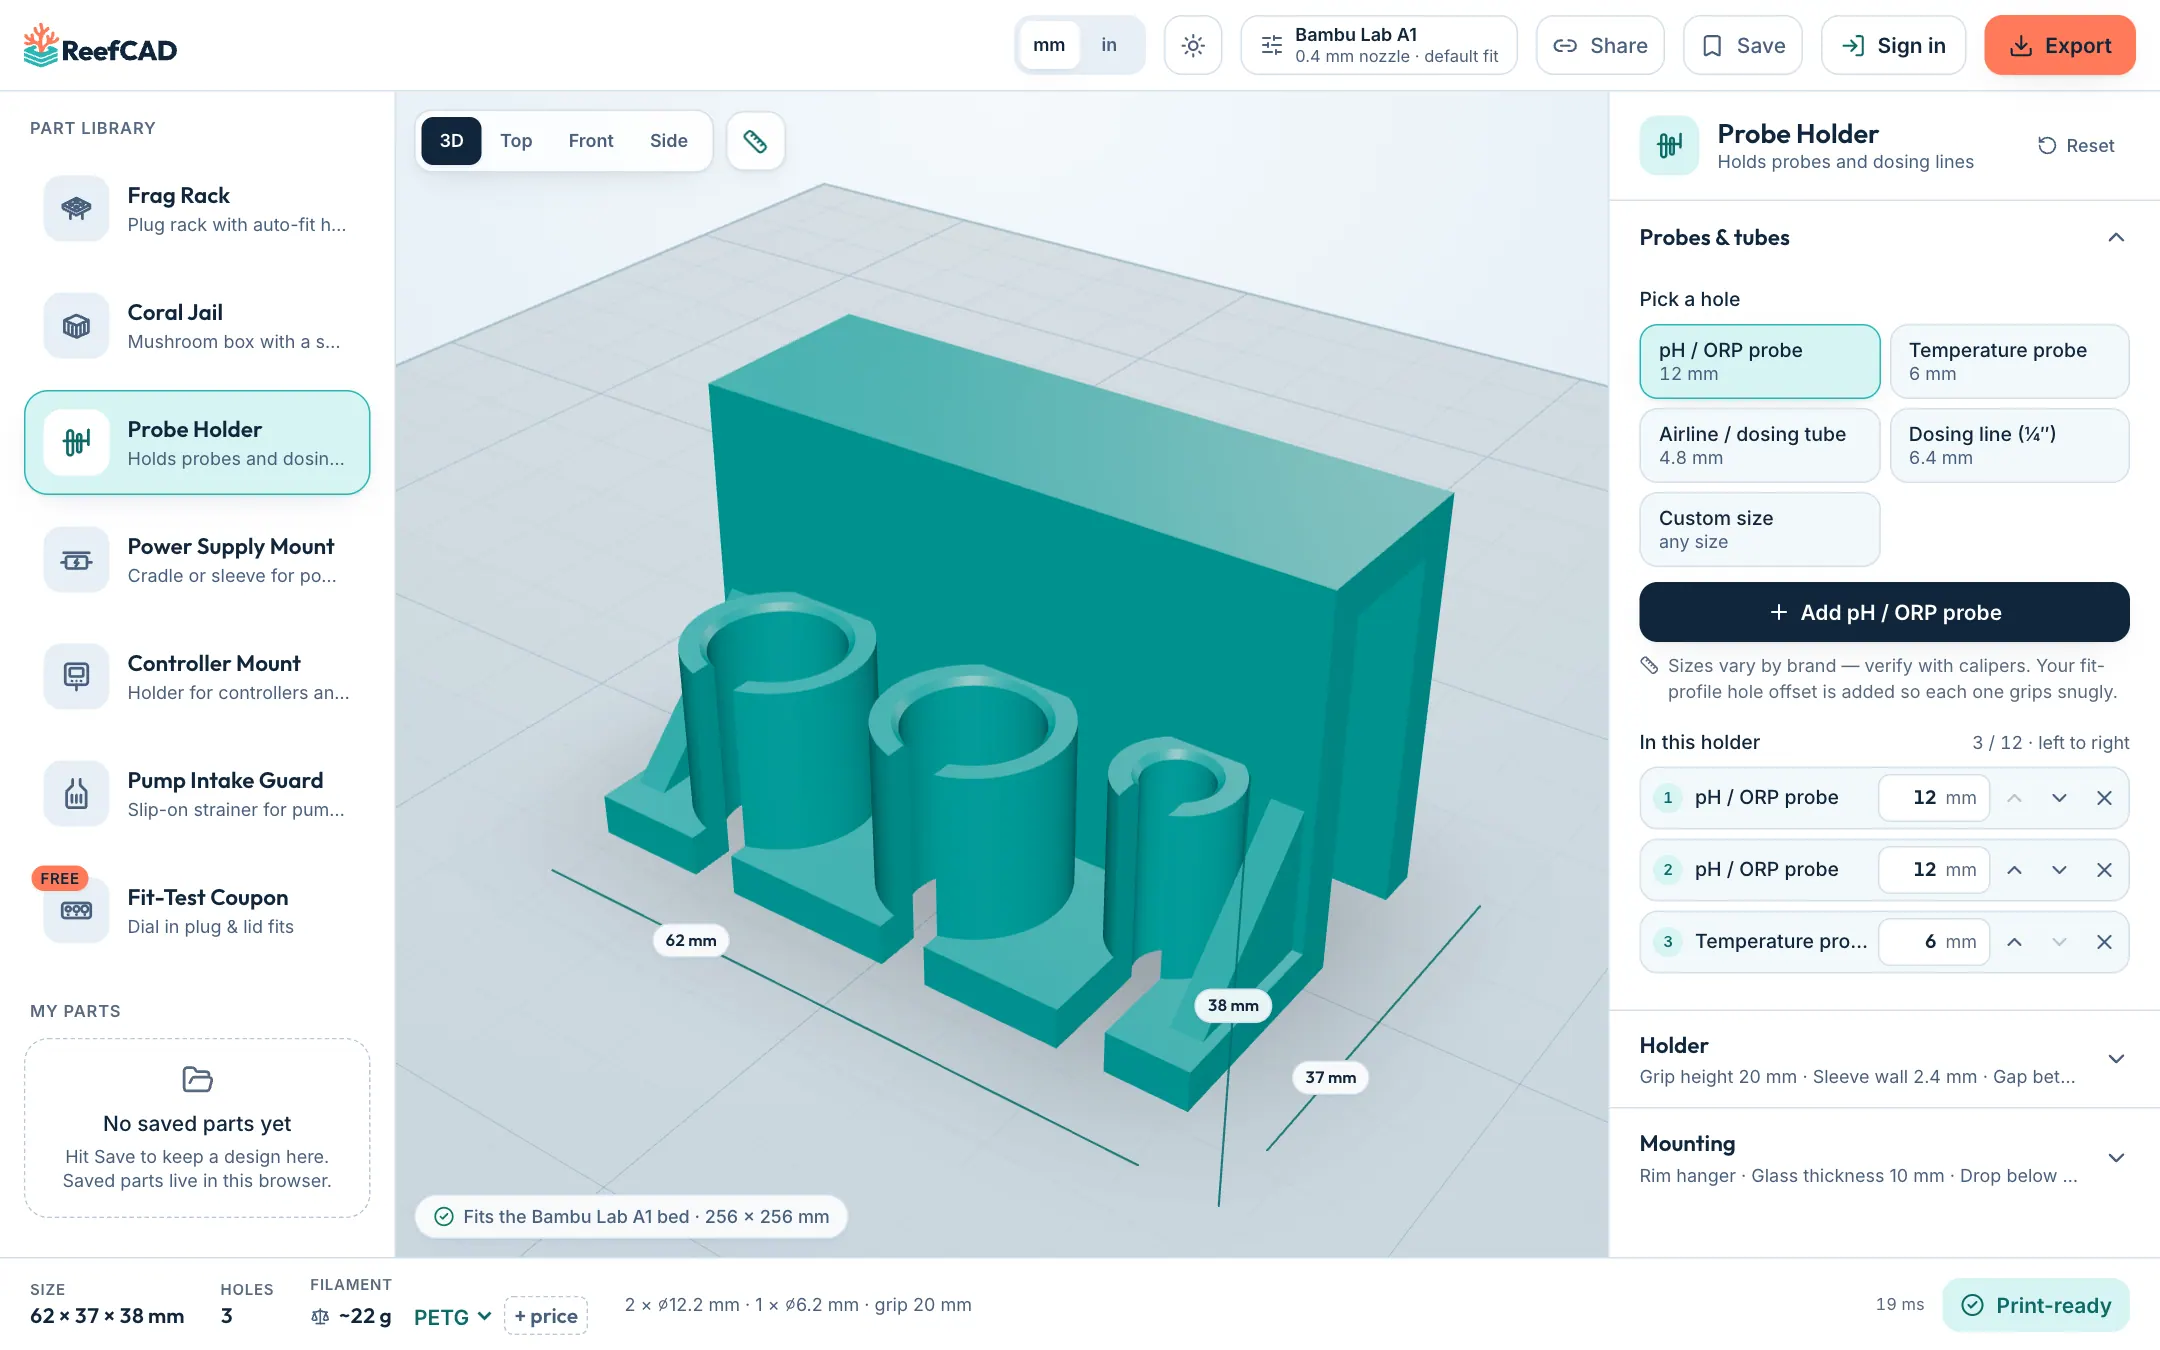Switch units to mm

(x=1049, y=45)
